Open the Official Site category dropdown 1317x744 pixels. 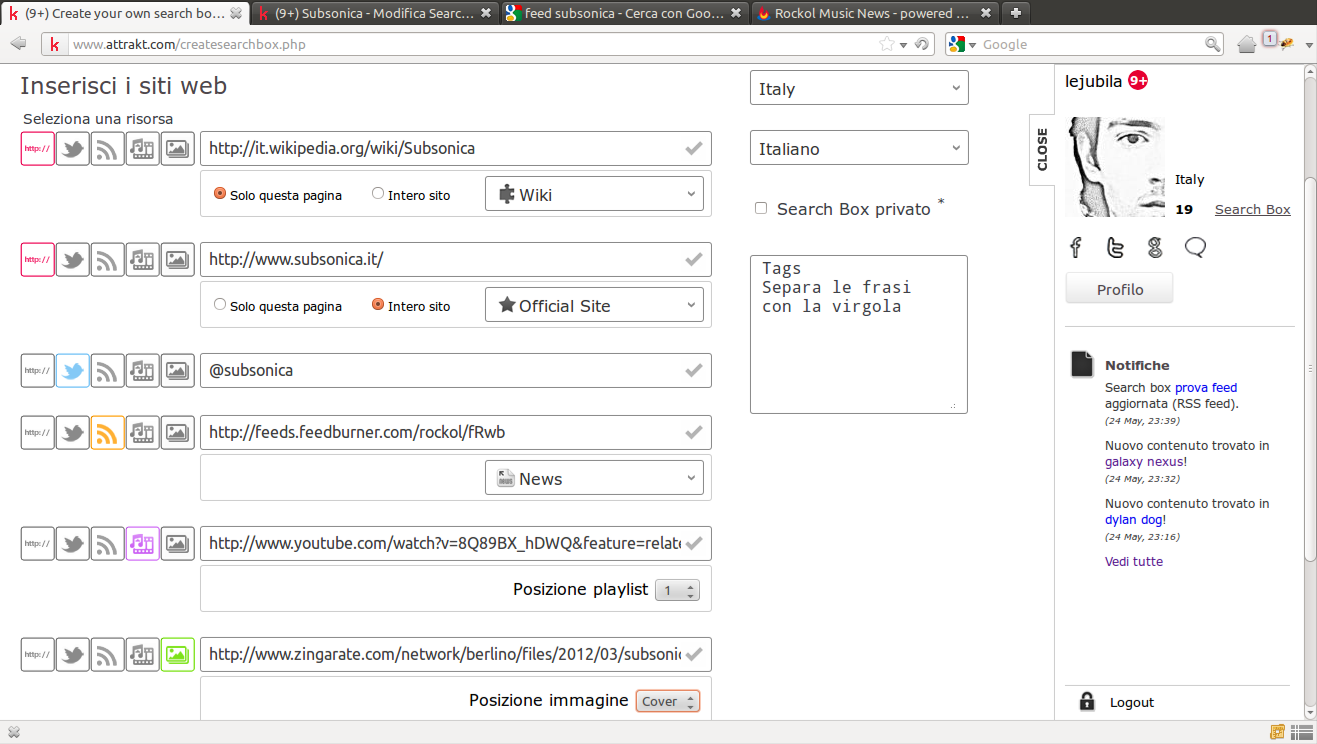(x=594, y=305)
